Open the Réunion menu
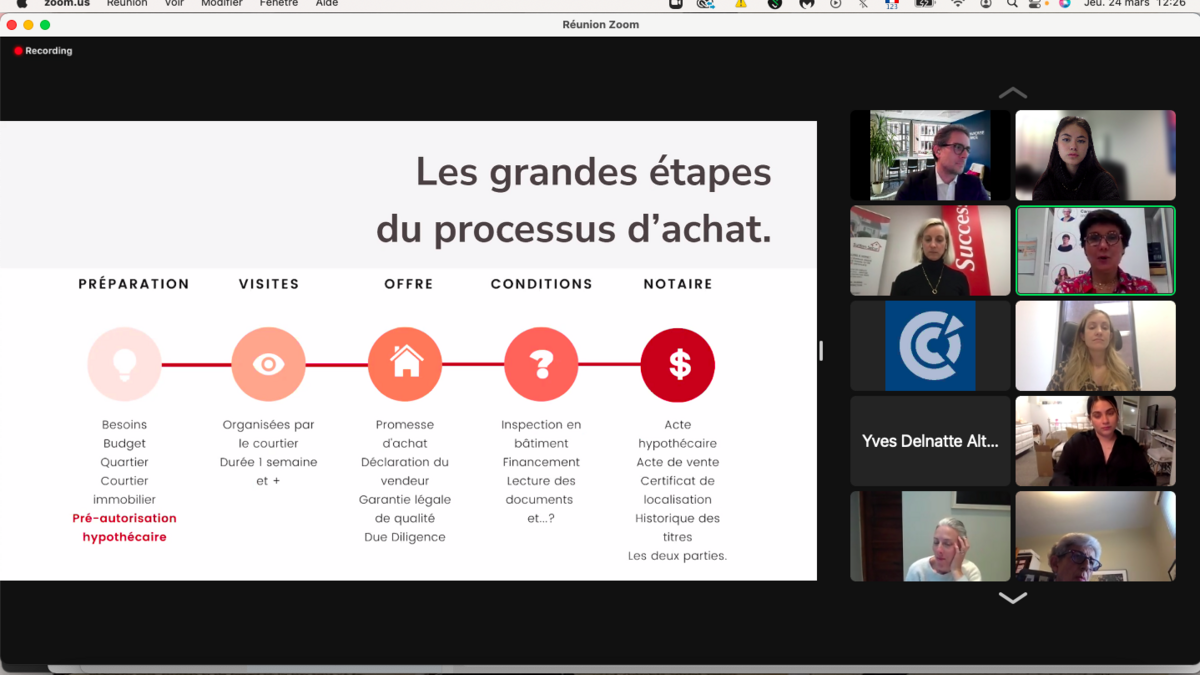Screen dimensions: 1200x675 127,4
